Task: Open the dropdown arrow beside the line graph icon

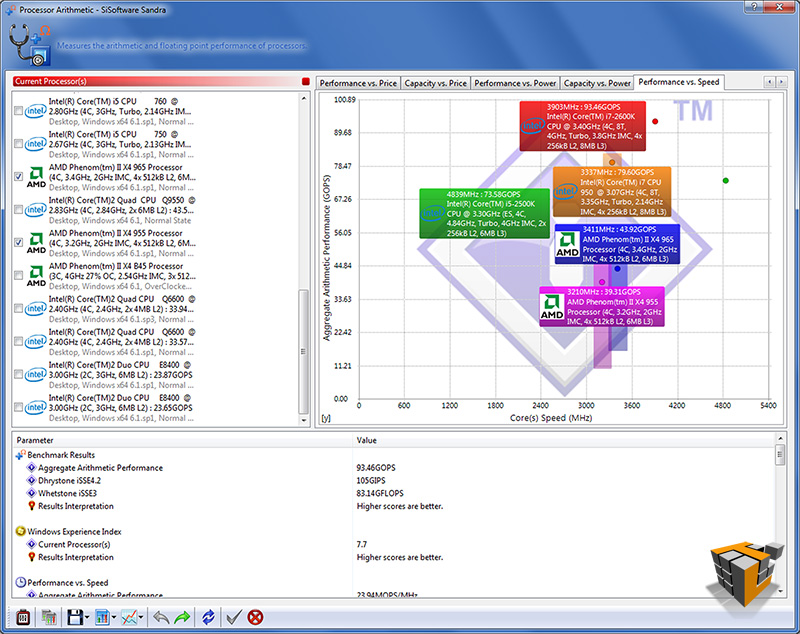Action: tap(141, 618)
